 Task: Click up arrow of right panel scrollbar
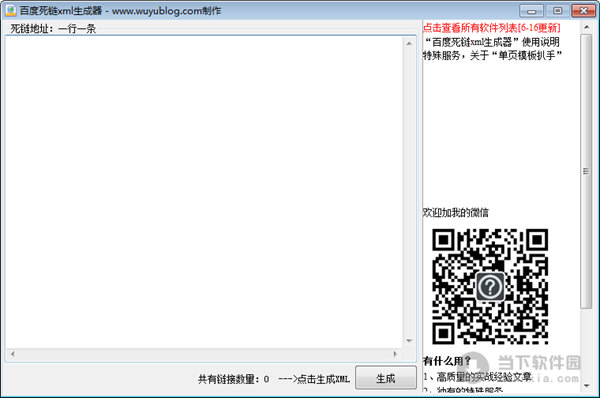click(586, 27)
